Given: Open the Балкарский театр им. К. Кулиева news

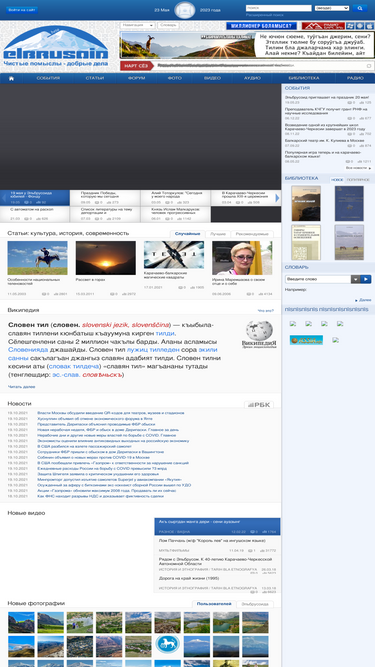Looking at the screenshot, I should point(324,140).
